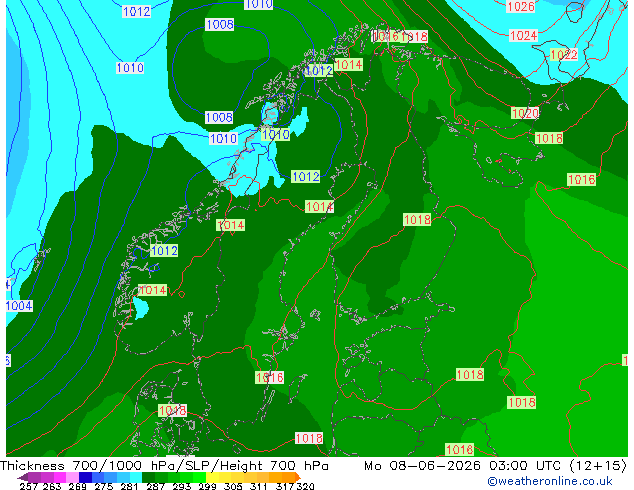Select the cyan legend color swatch

pos(136,477)
